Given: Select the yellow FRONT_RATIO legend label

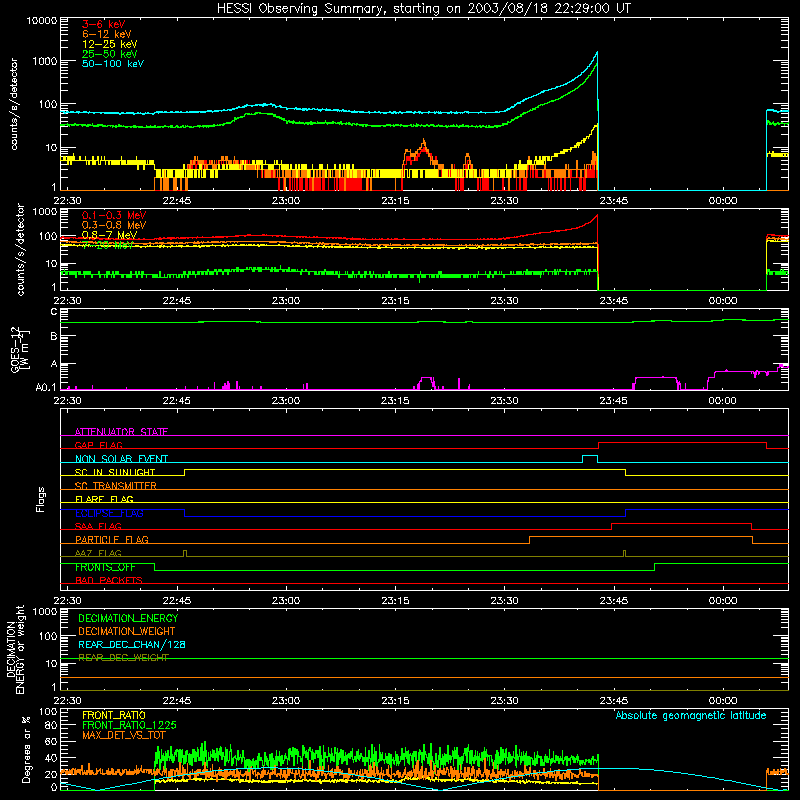Looking at the screenshot, I should coord(114,715).
